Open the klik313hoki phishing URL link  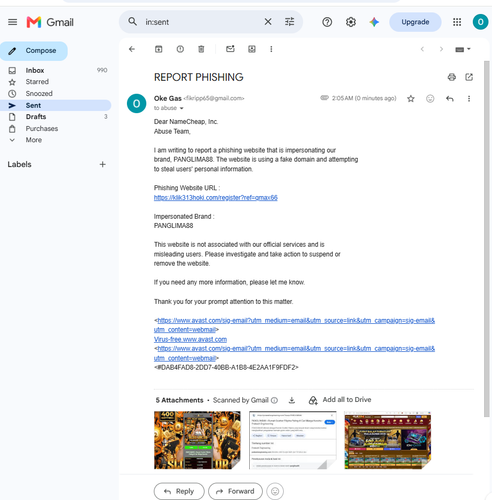pos(216,198)
